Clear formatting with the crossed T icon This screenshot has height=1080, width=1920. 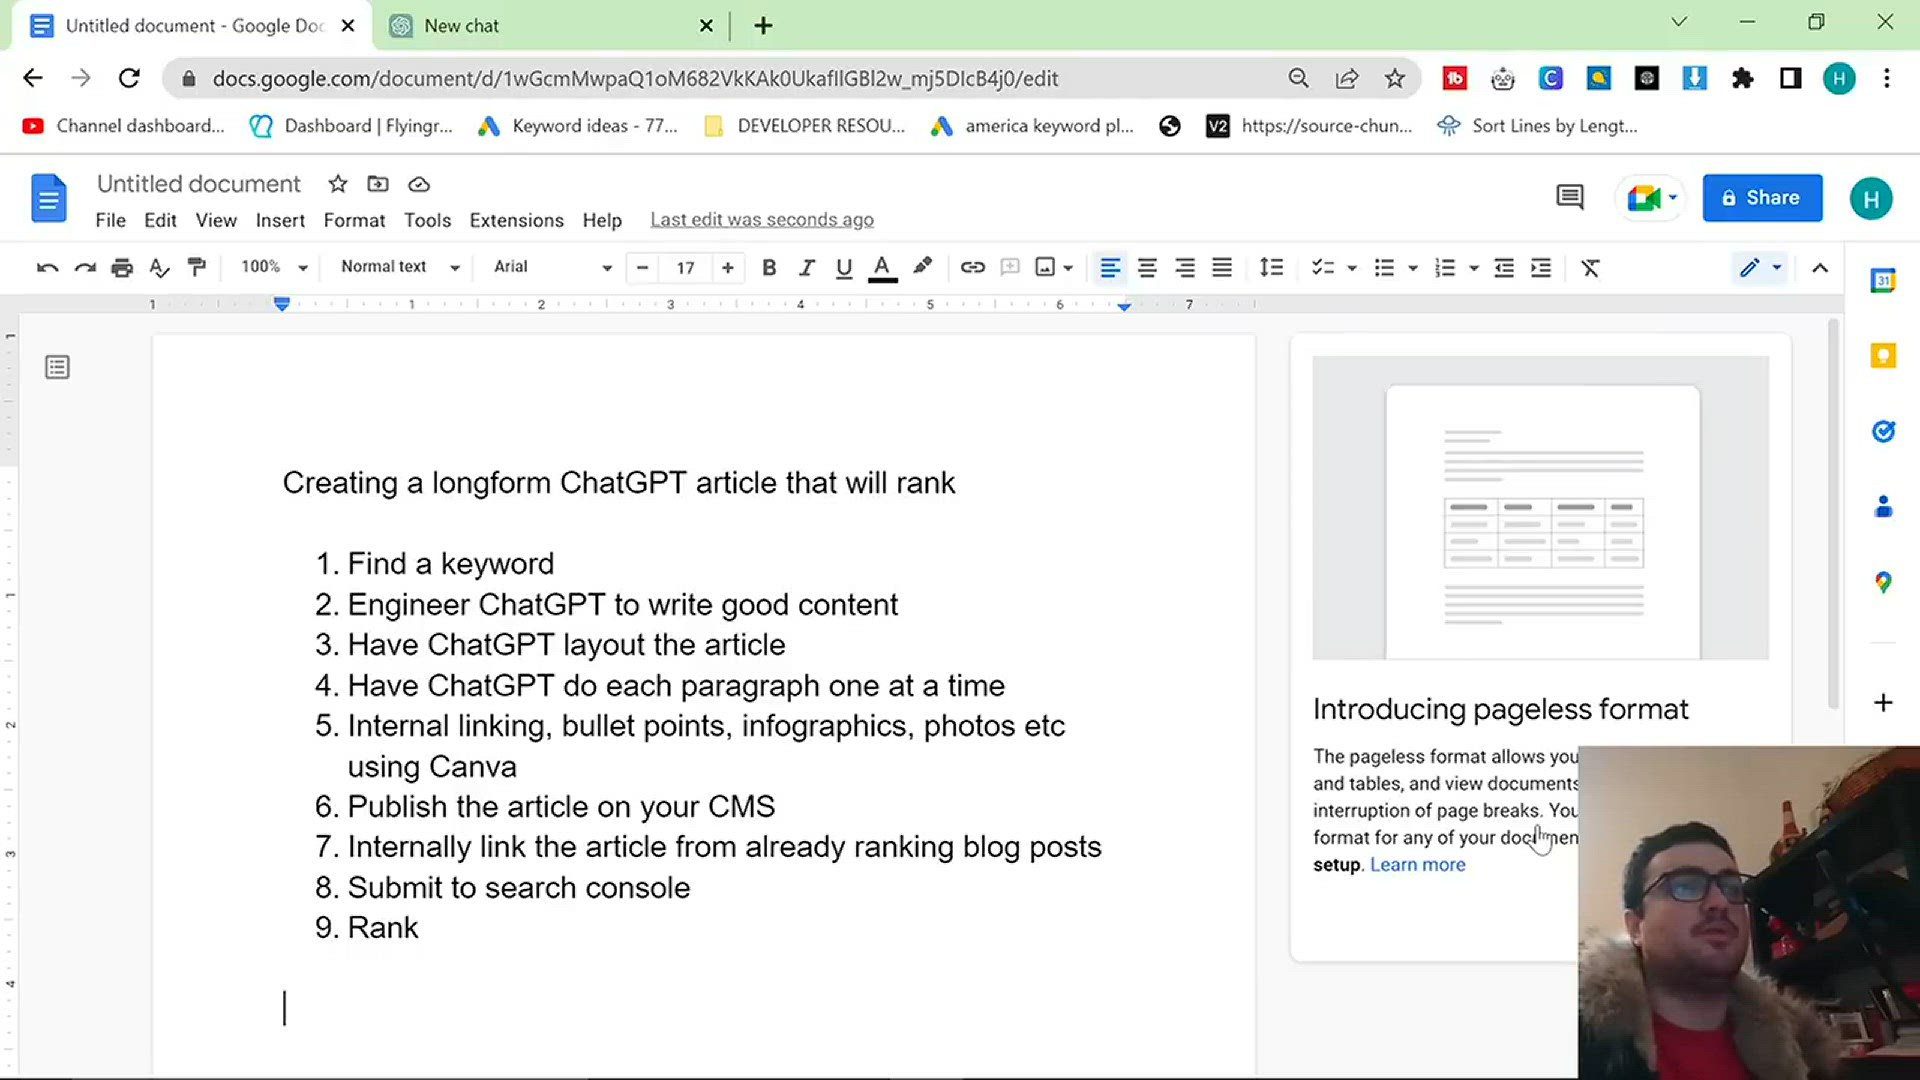(x=1590, y=267)
